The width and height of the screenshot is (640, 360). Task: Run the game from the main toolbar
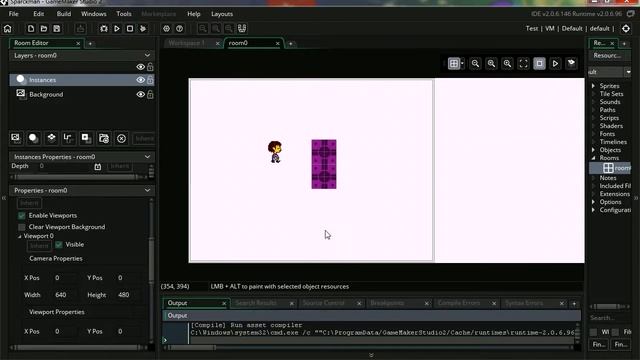coord(117,29)
